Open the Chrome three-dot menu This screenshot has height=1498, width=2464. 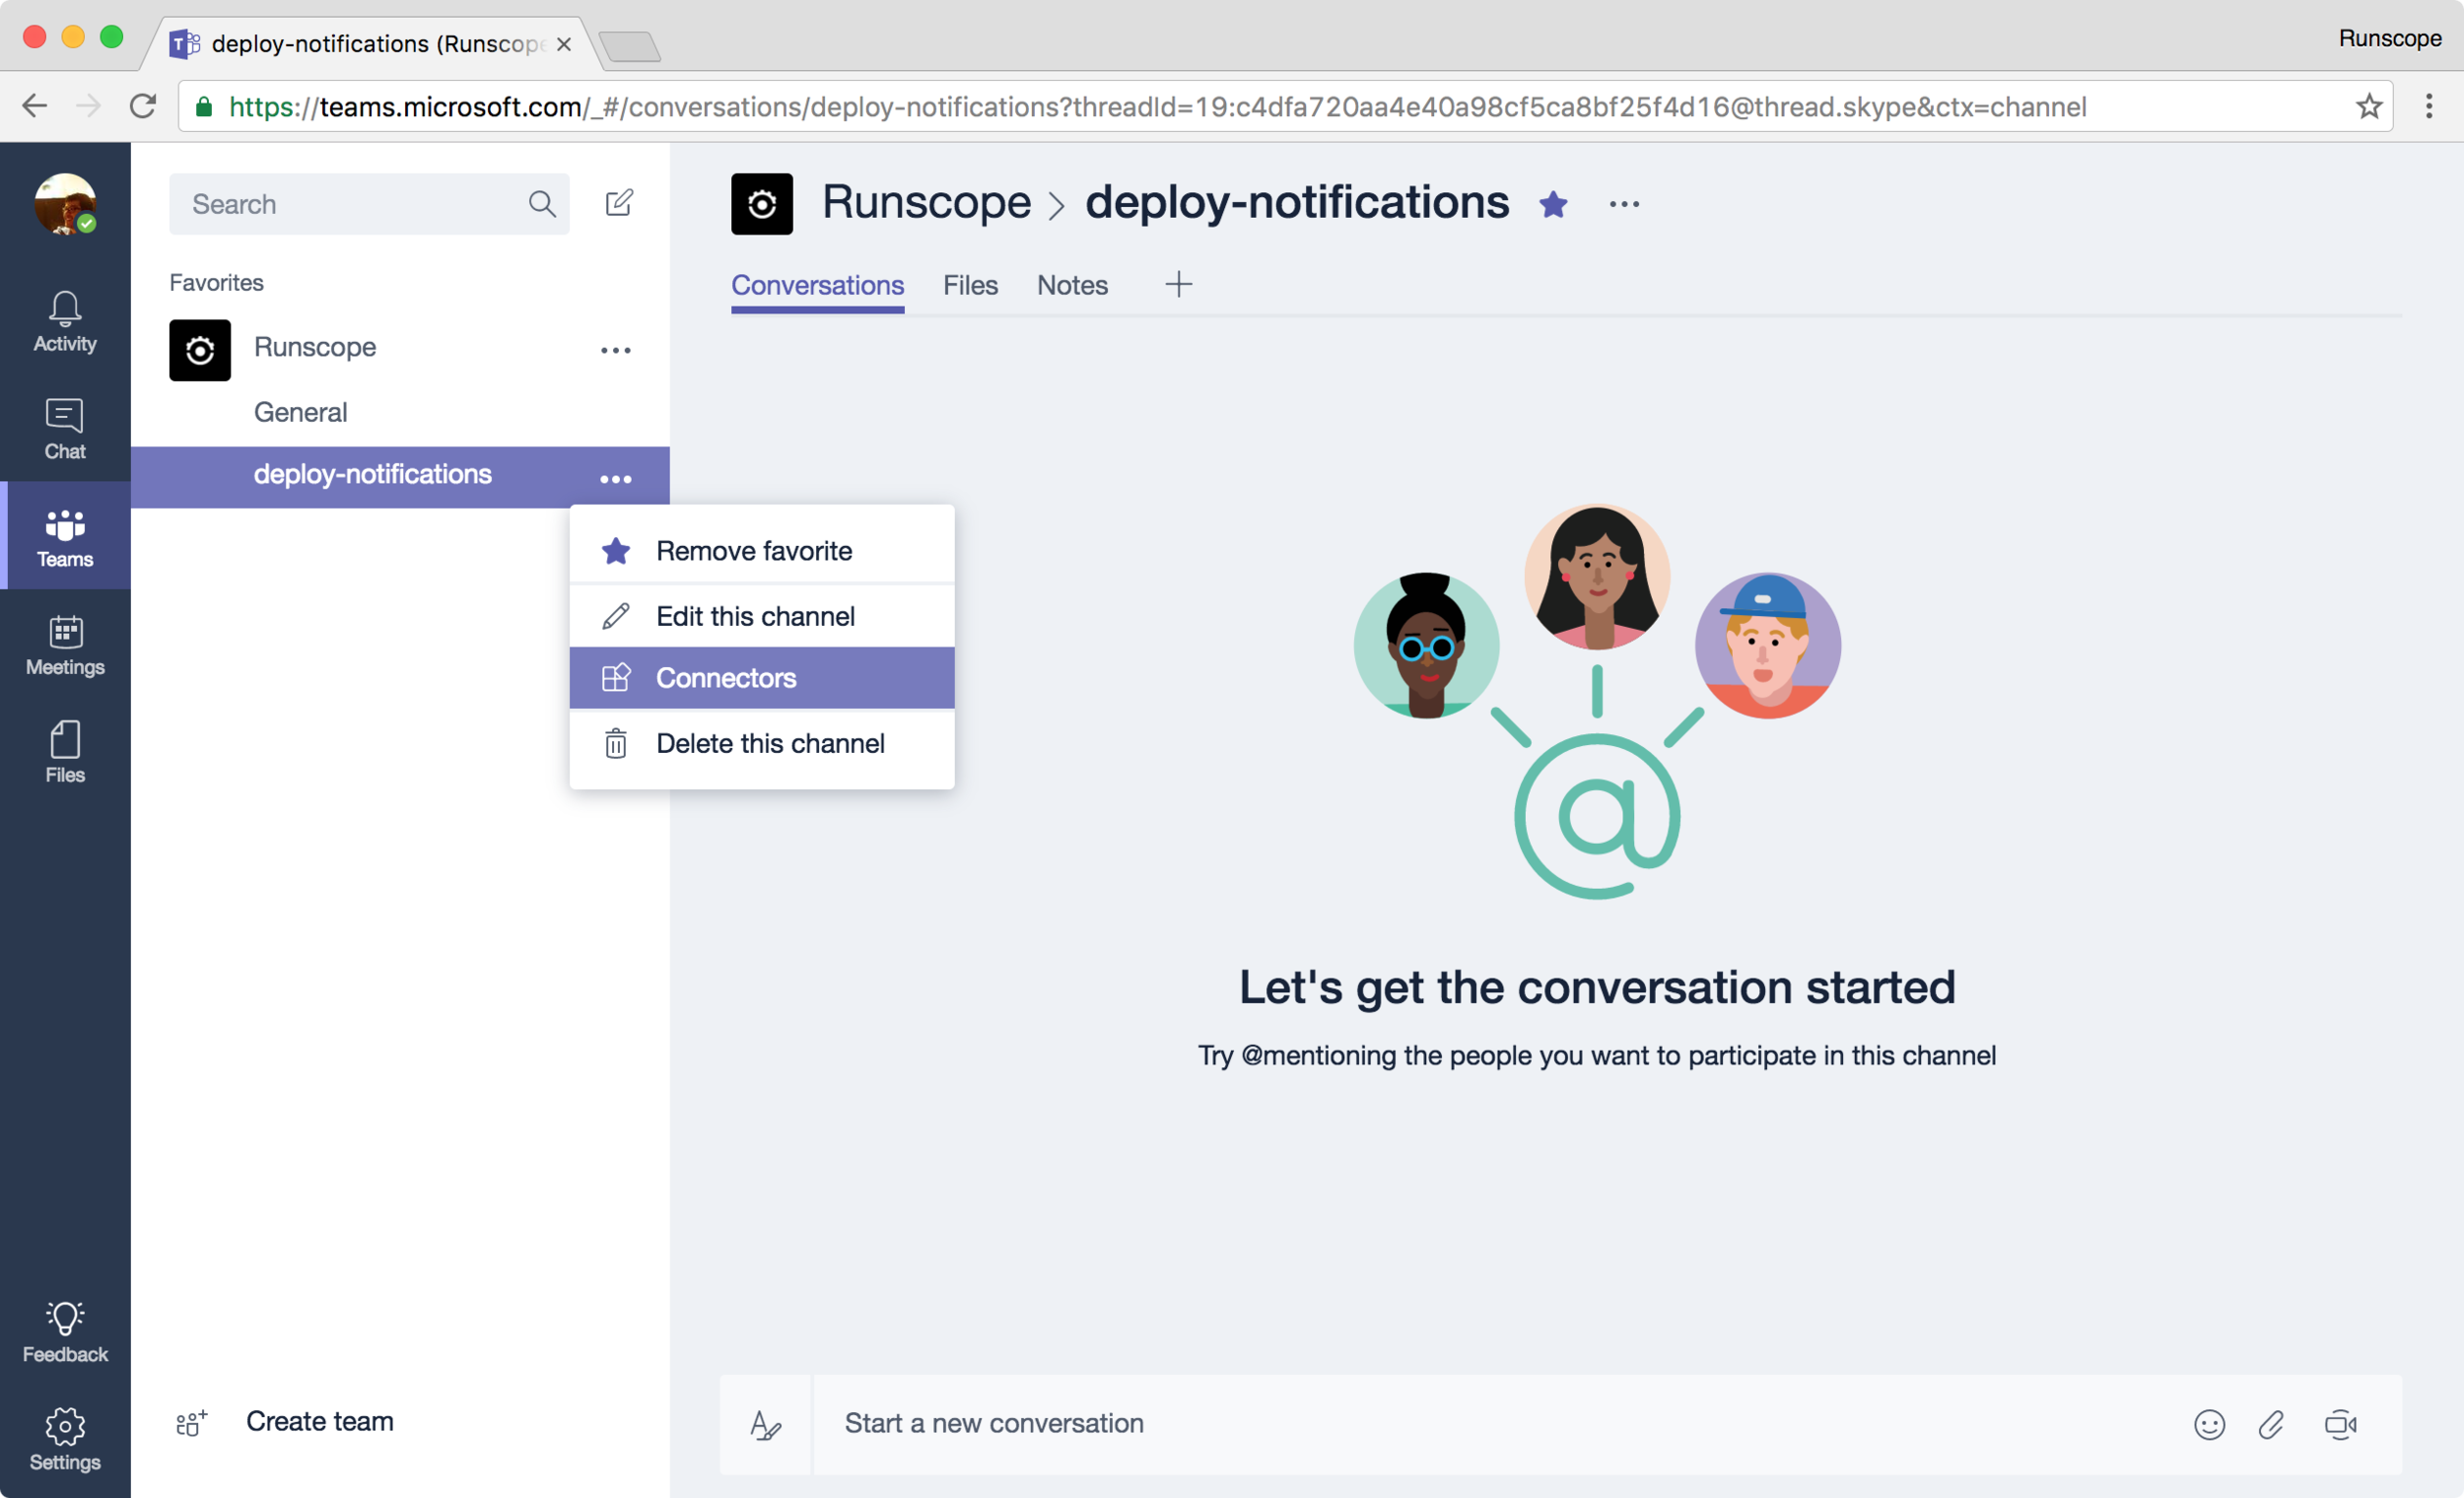[x=2429, y=106]
